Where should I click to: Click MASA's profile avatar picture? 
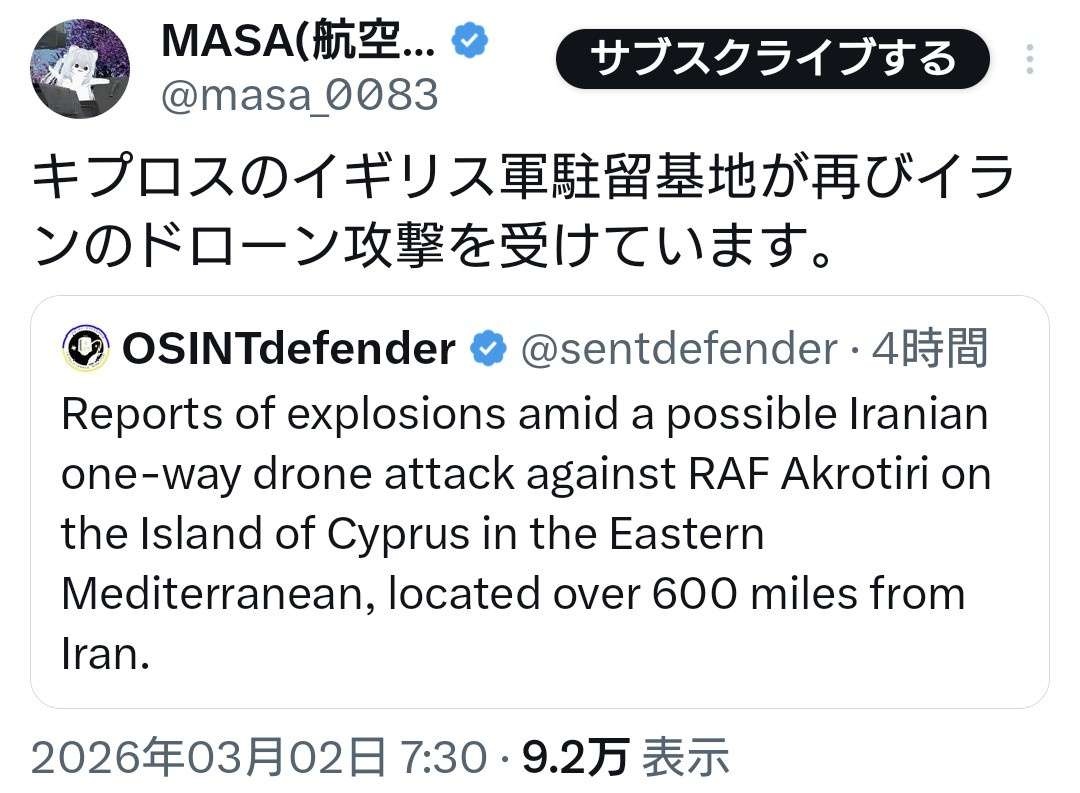[x=80, y=69]
